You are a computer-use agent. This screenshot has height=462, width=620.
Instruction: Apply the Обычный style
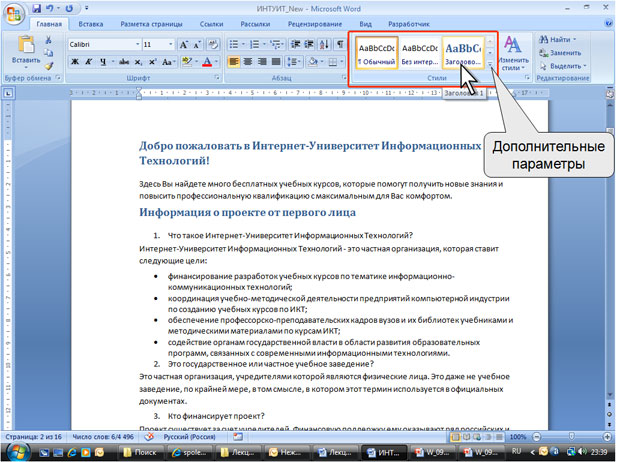pos(376,53)
